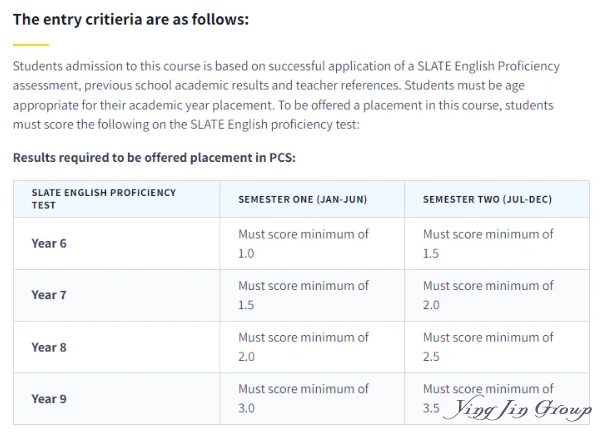Click the Ying Jin Group watermark
602x440 pixels.
(x=517, y=409)
